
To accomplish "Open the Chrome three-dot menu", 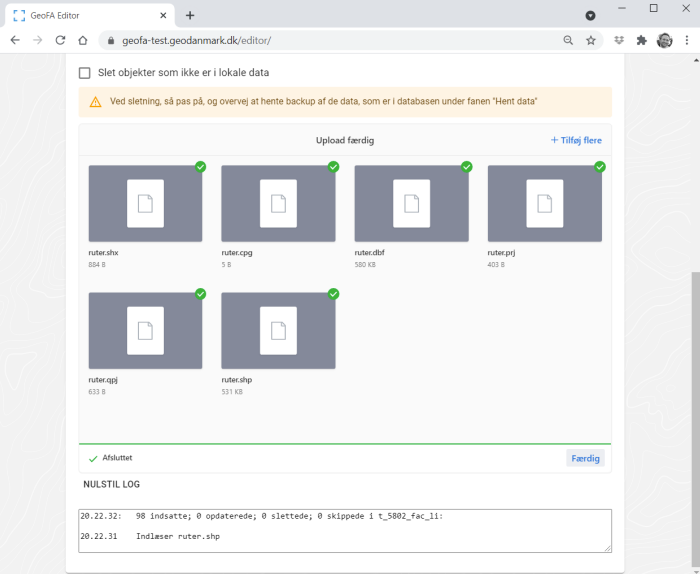I will pos(687,41).
